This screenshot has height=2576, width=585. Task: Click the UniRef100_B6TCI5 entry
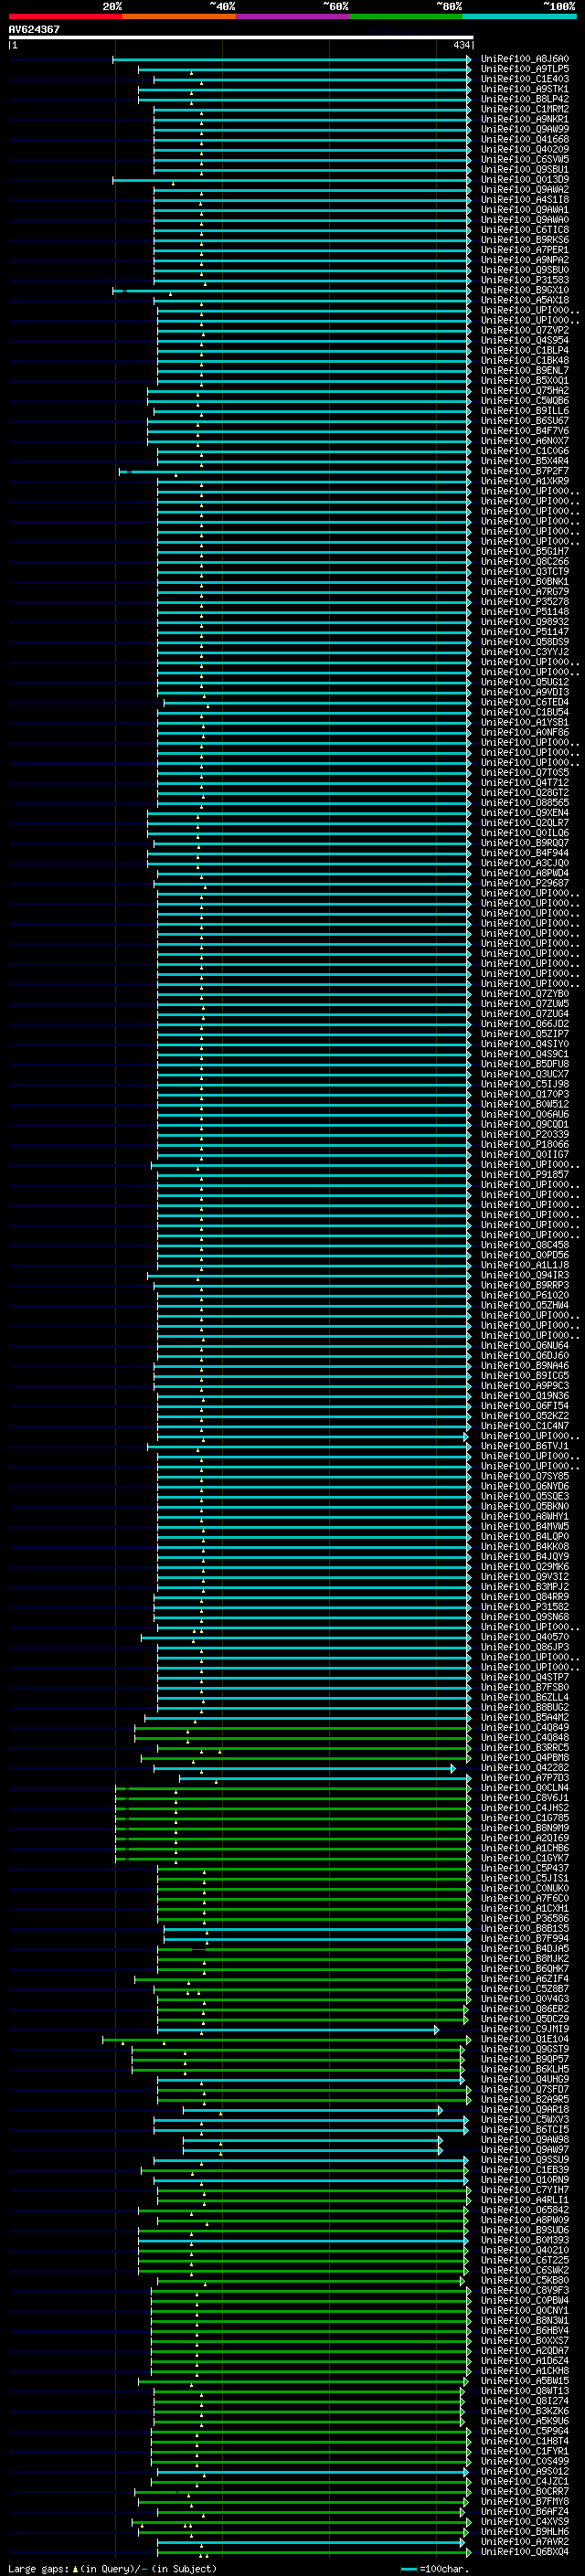(524, 2129)
